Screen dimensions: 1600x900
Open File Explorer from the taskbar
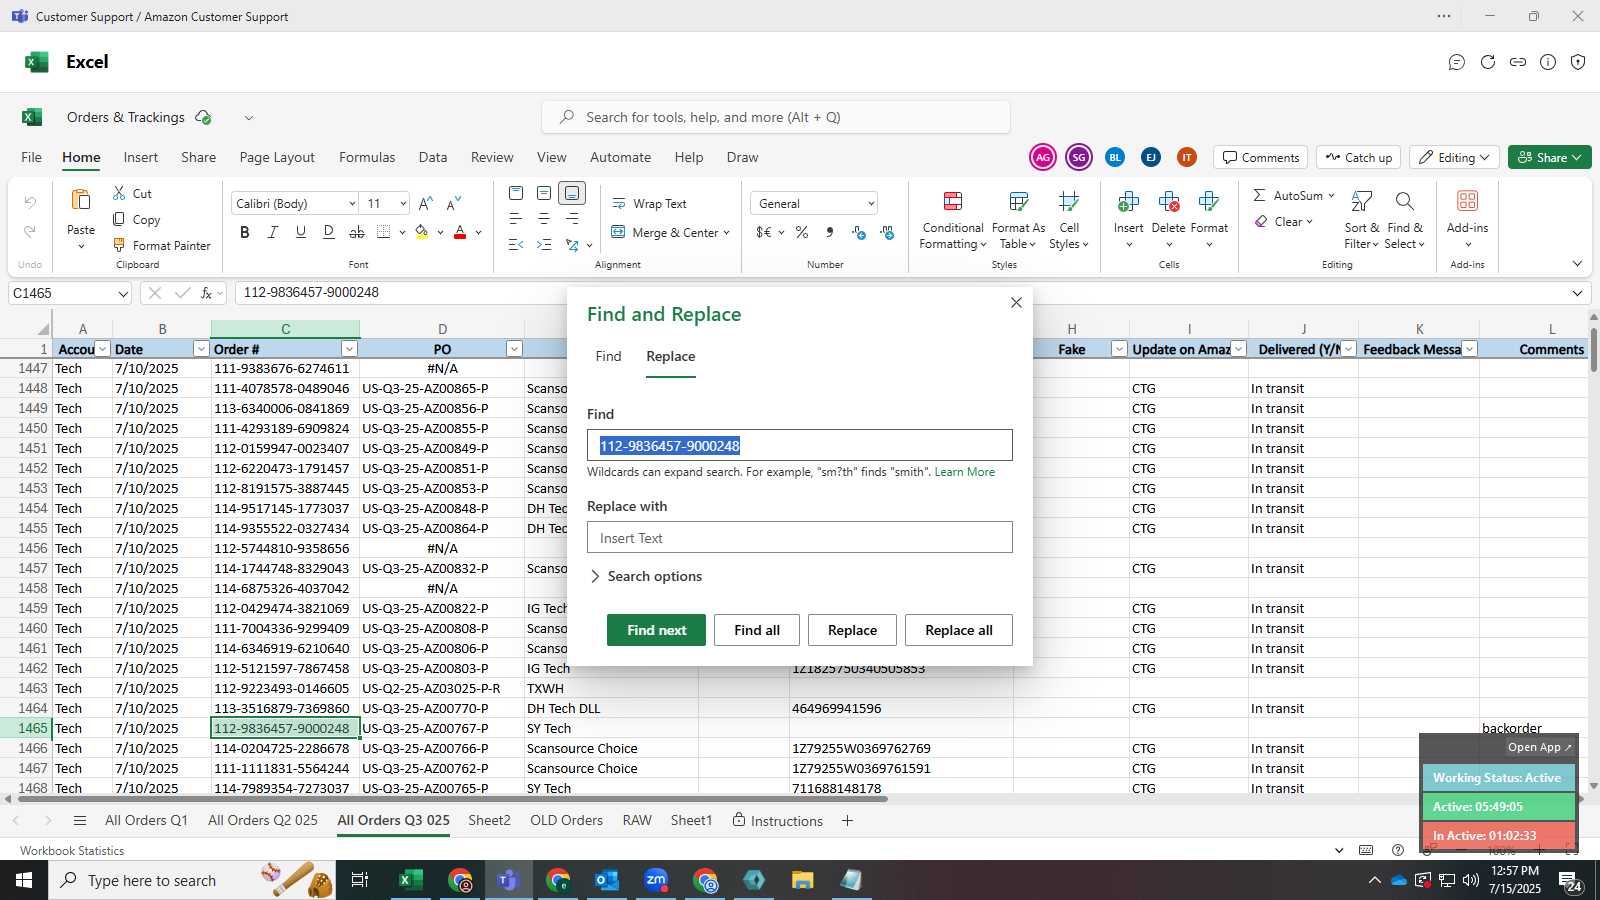[803, 880]
